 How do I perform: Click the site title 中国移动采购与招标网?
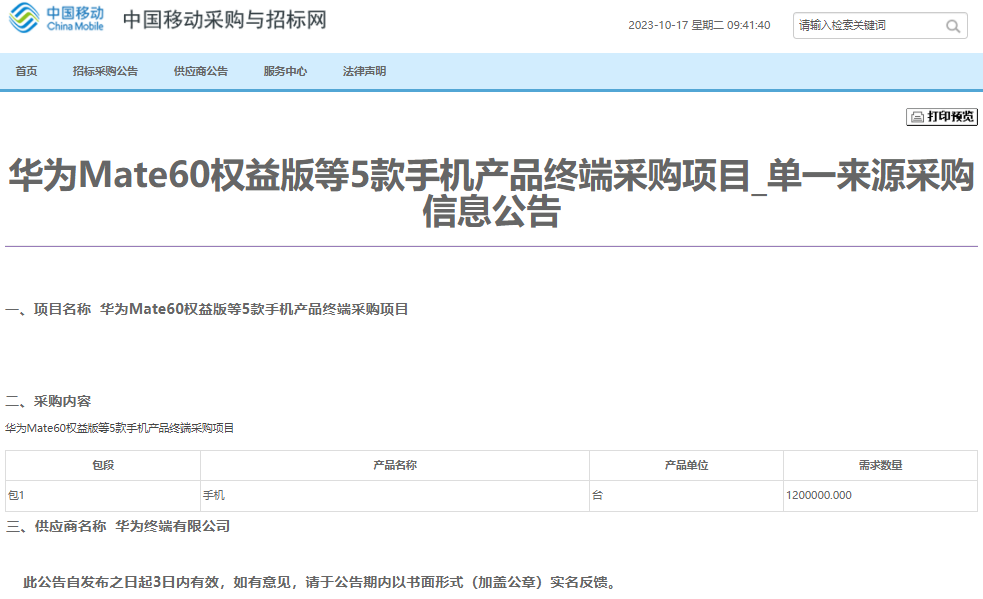point(224,19)
